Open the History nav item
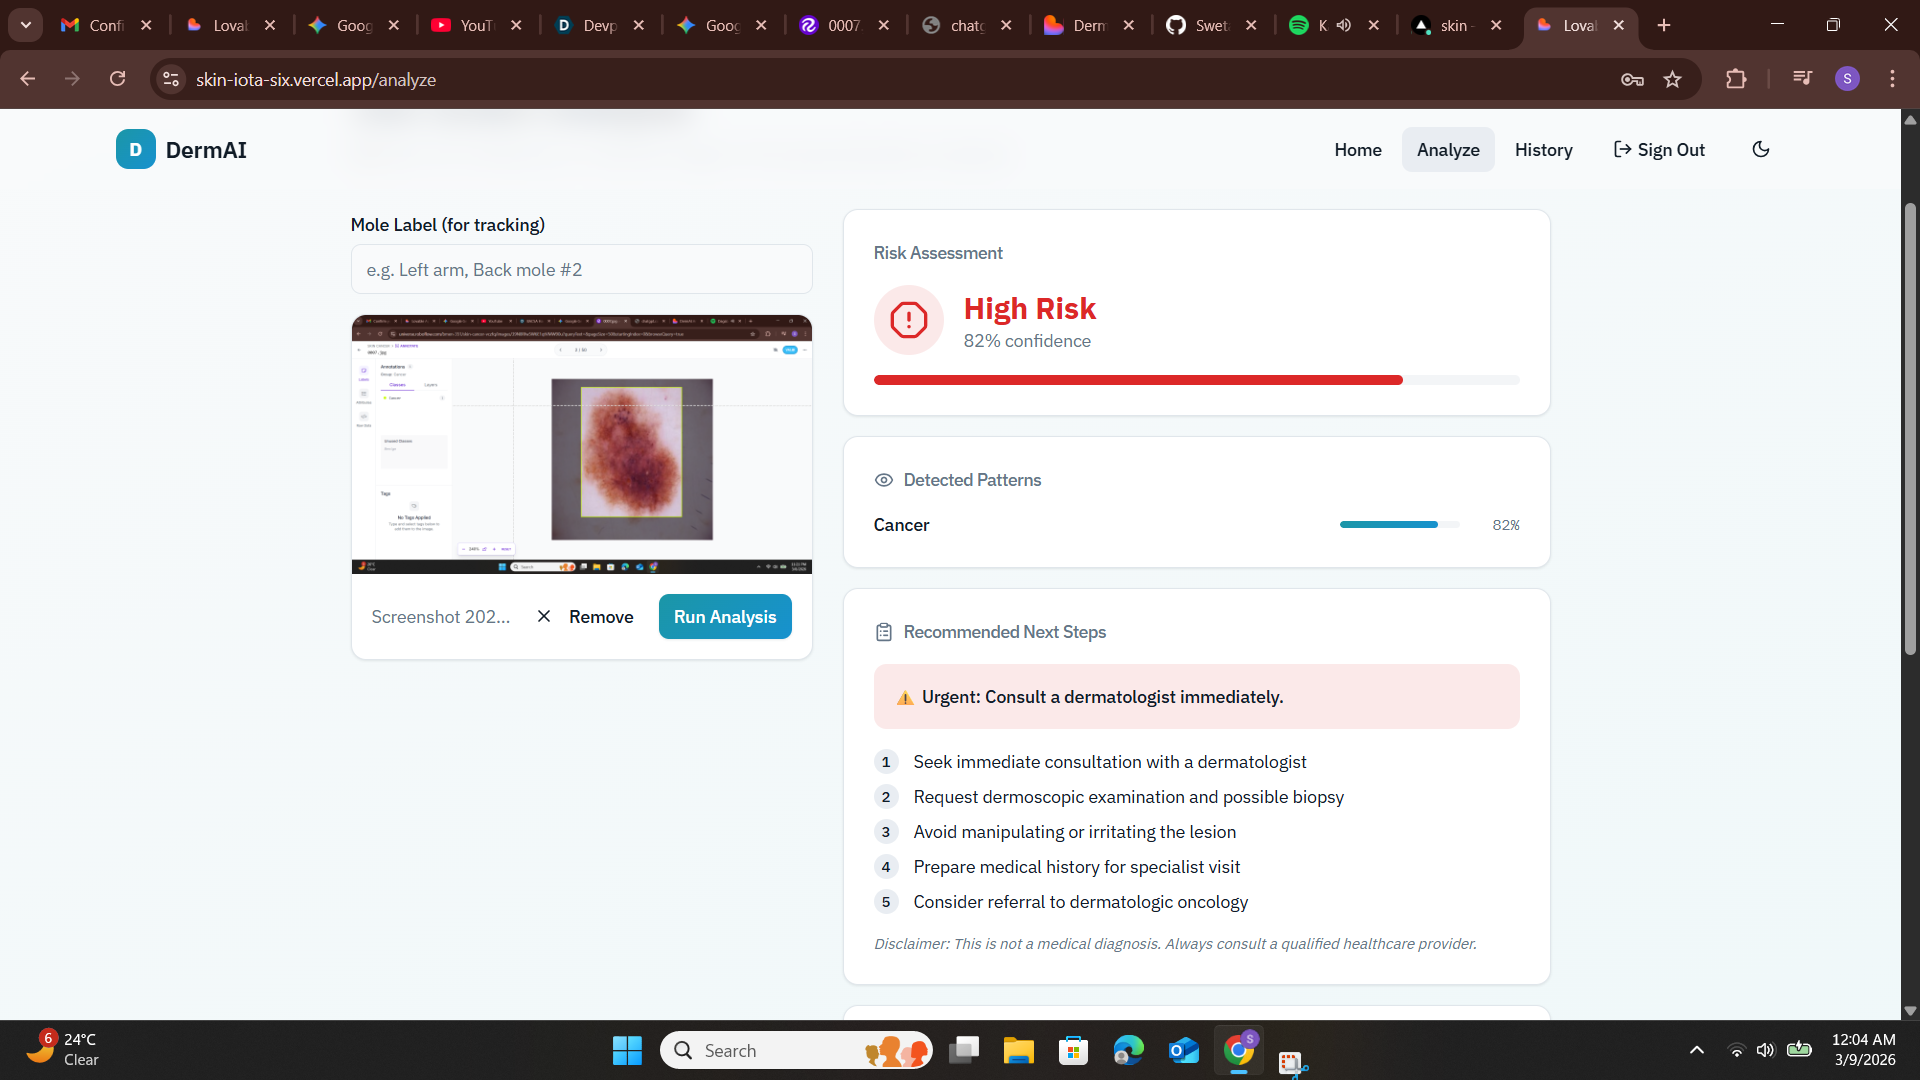Image resolution: width=1920 pixels, height=1080 pixels. click(1543, 150)
